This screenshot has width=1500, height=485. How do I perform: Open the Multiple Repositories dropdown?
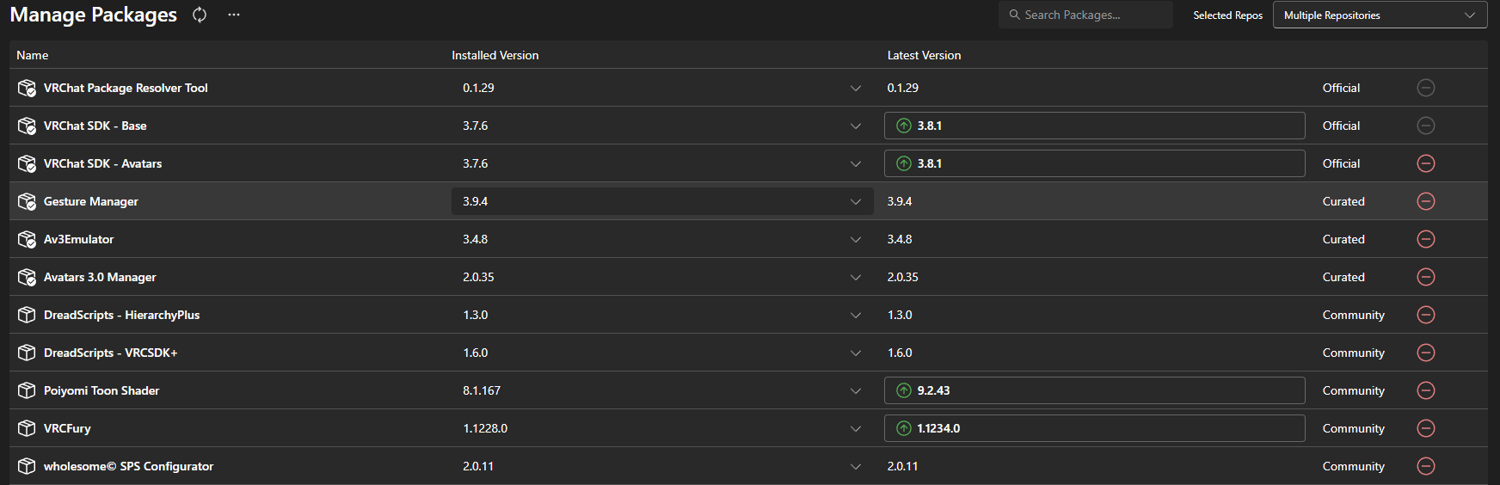[1379, 15]
